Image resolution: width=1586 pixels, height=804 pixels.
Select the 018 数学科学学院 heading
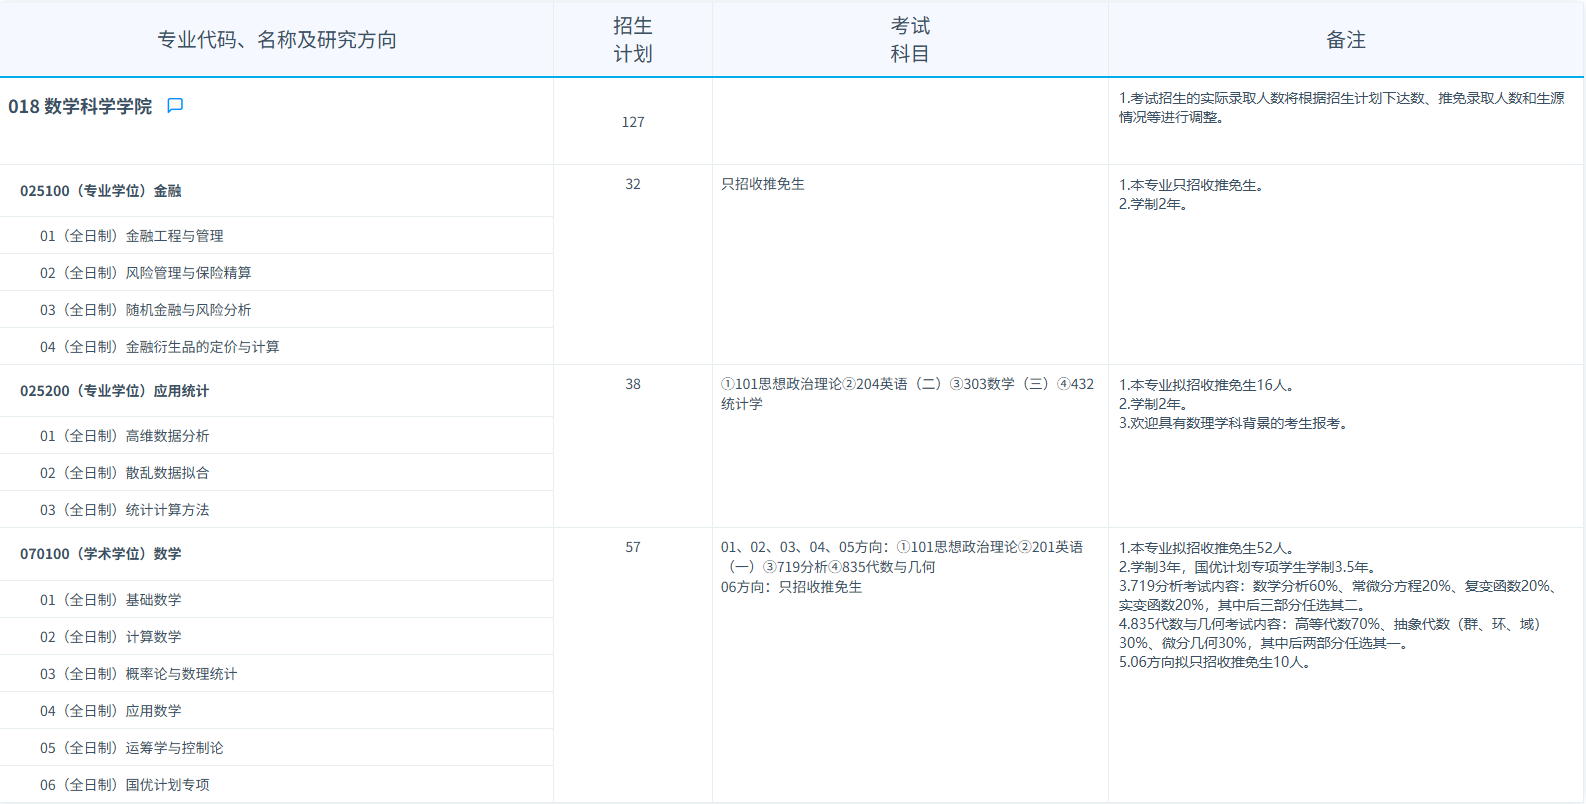pos(80,107)
